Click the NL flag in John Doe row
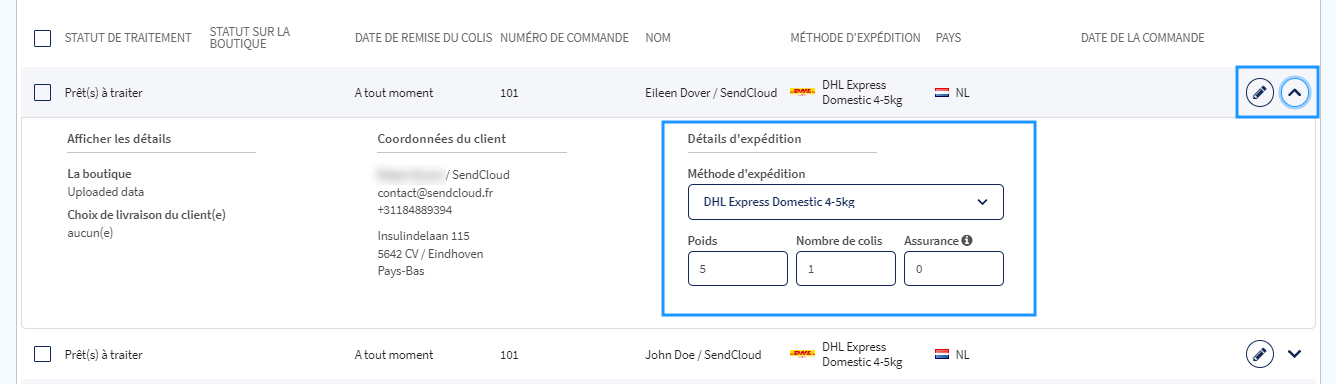1336x384 pixels. (942, 354)
